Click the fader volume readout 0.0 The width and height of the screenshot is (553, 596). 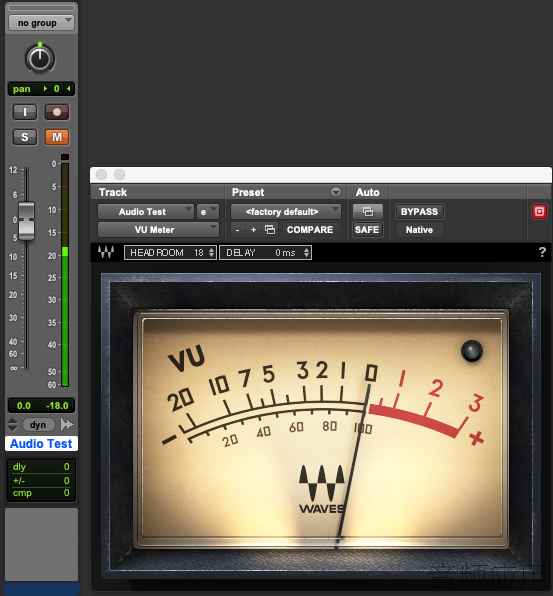point(24,406)
